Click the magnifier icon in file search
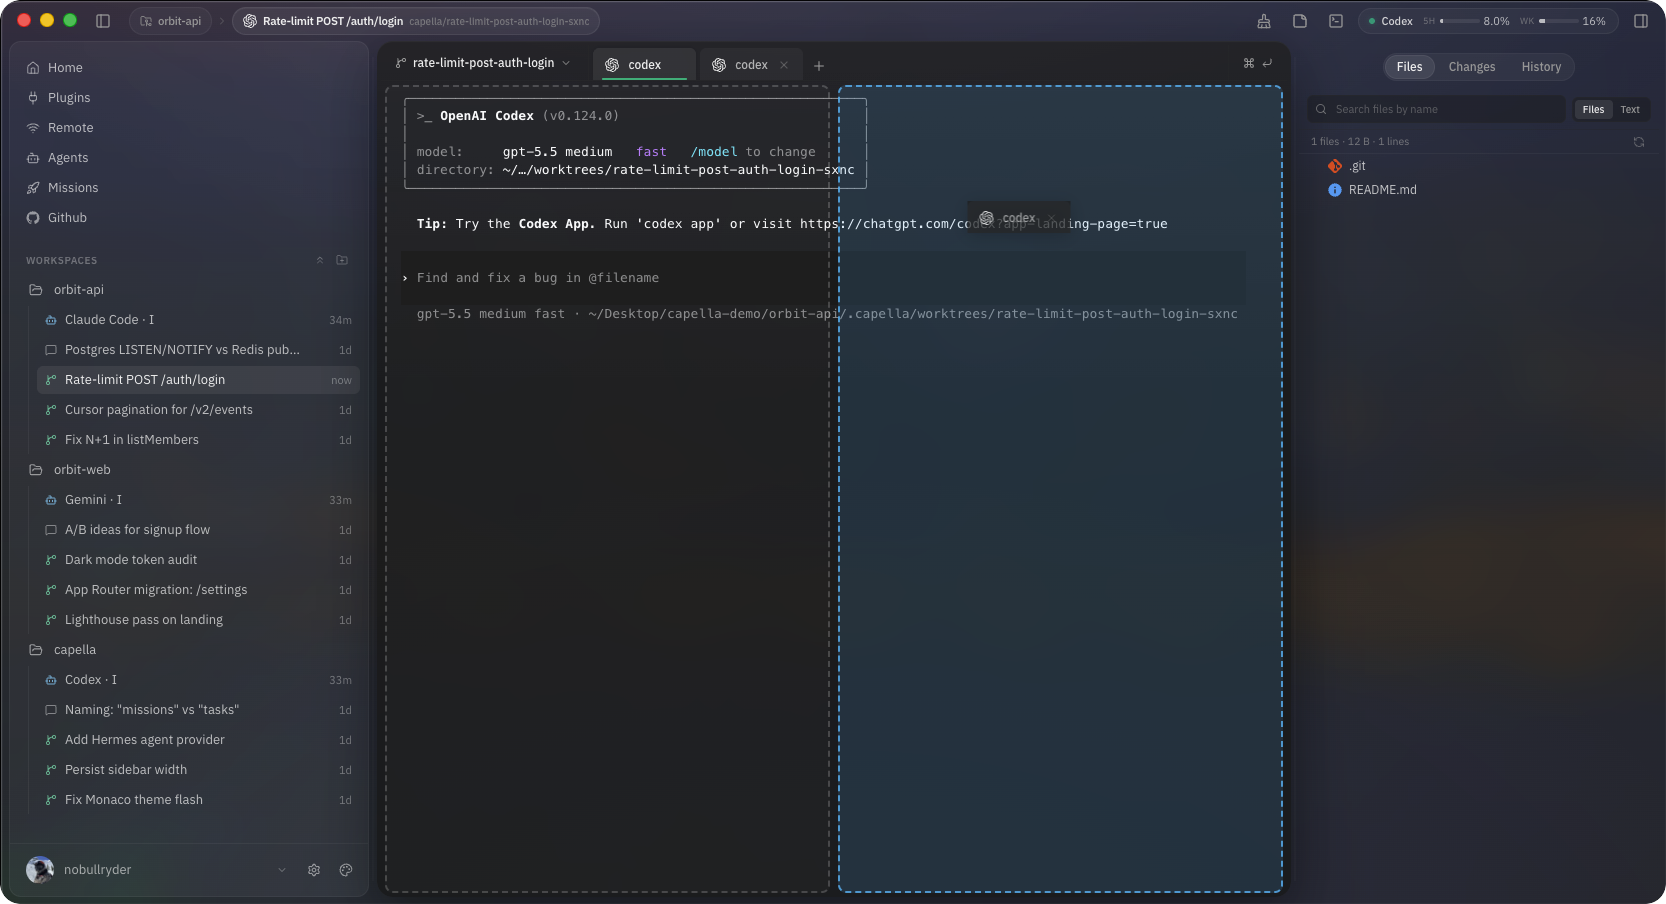 (1322, 110)
